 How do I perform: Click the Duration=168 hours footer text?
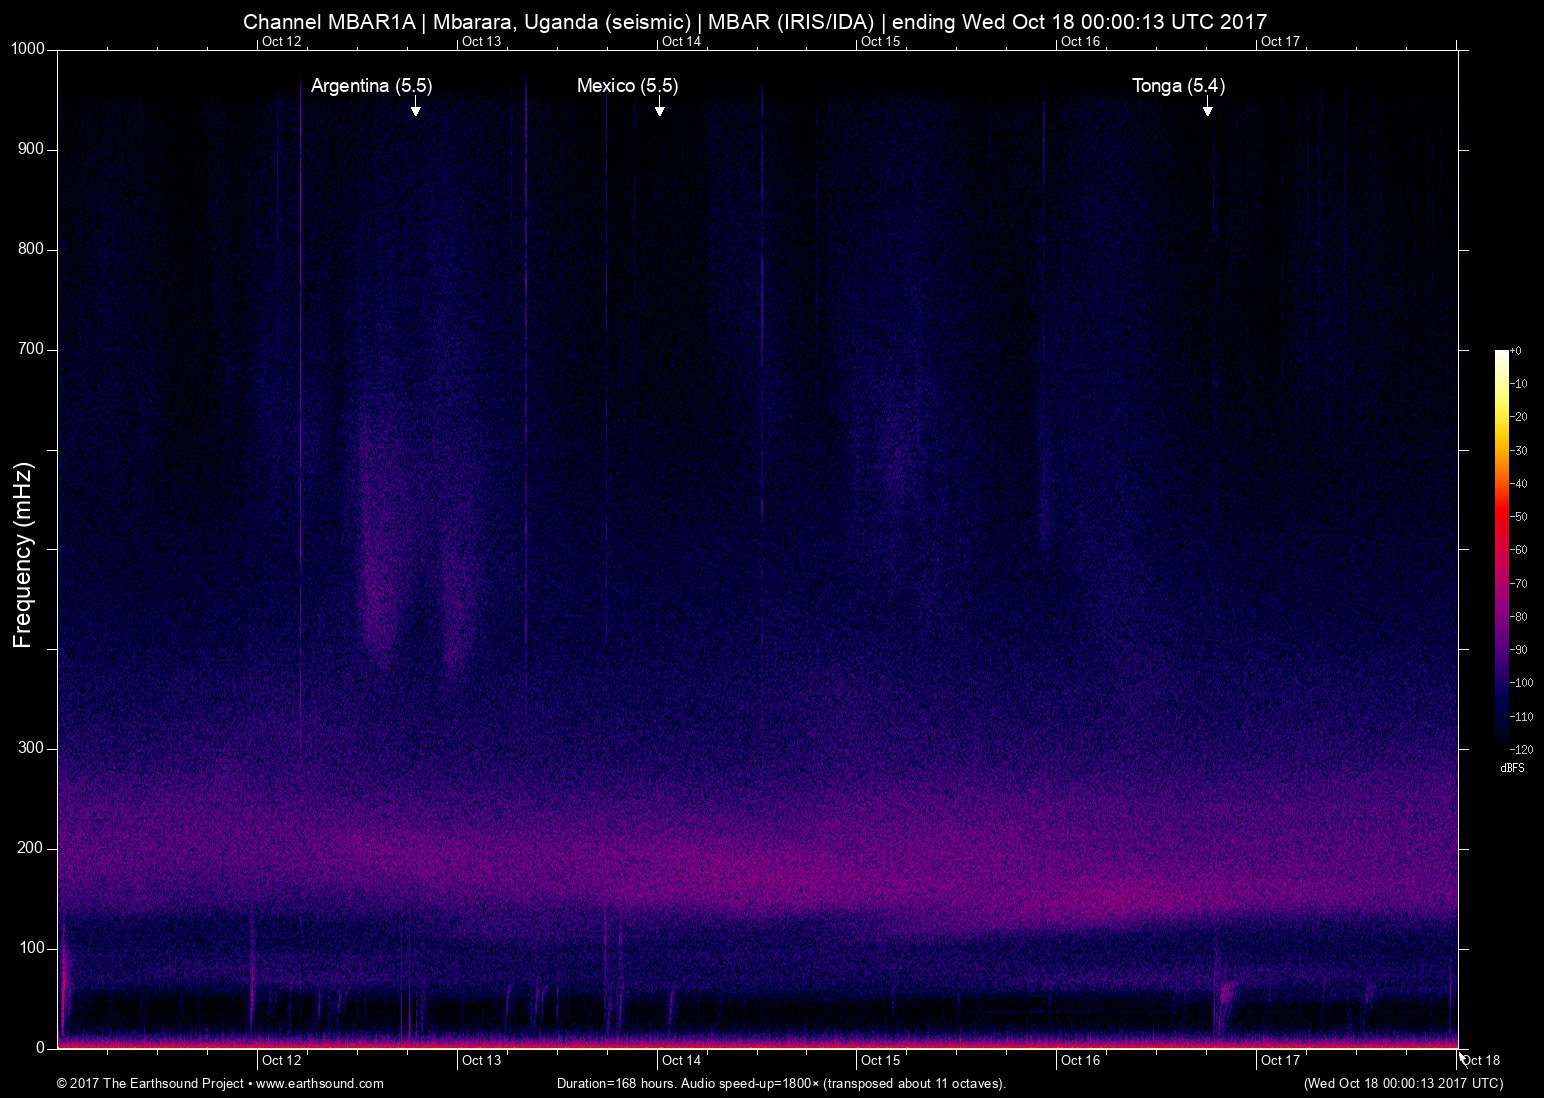pos(618,1083)
